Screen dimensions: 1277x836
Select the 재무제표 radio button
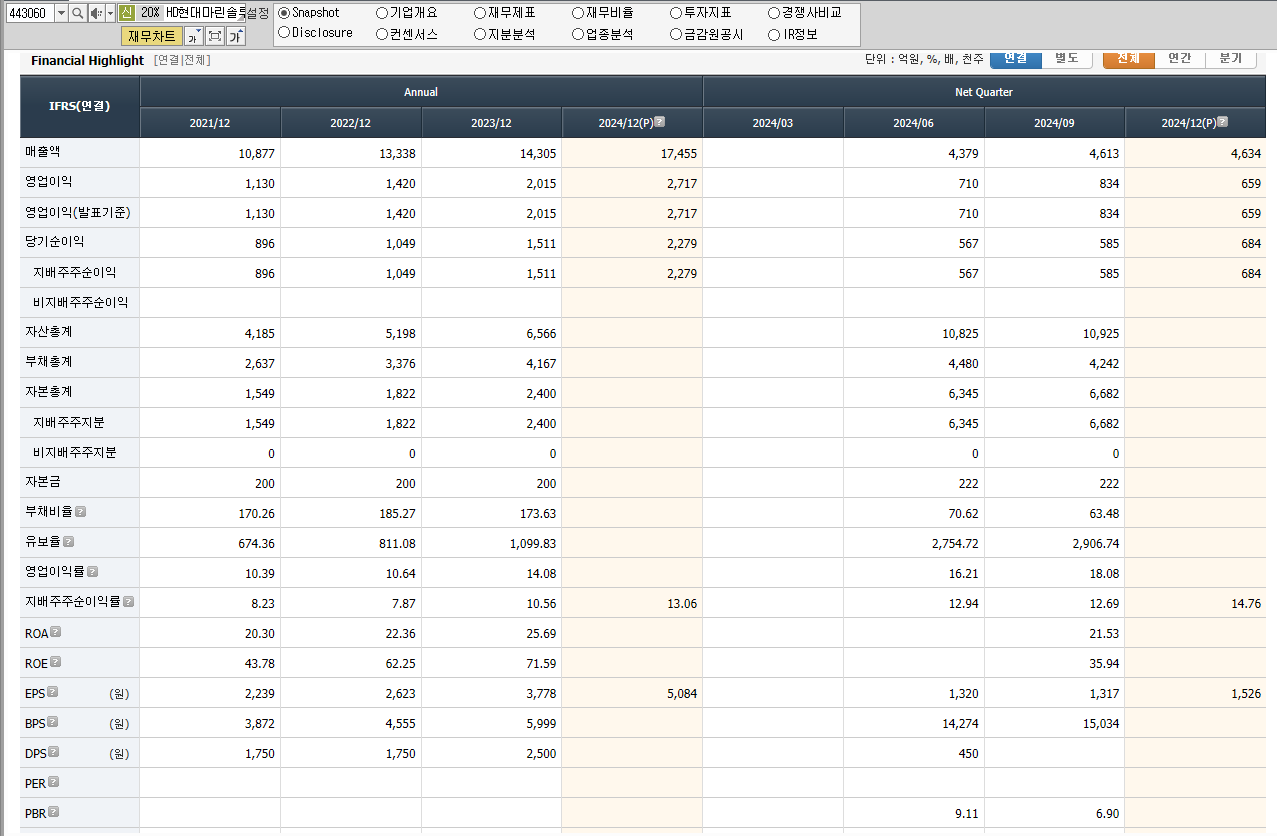tap(480, 13)
